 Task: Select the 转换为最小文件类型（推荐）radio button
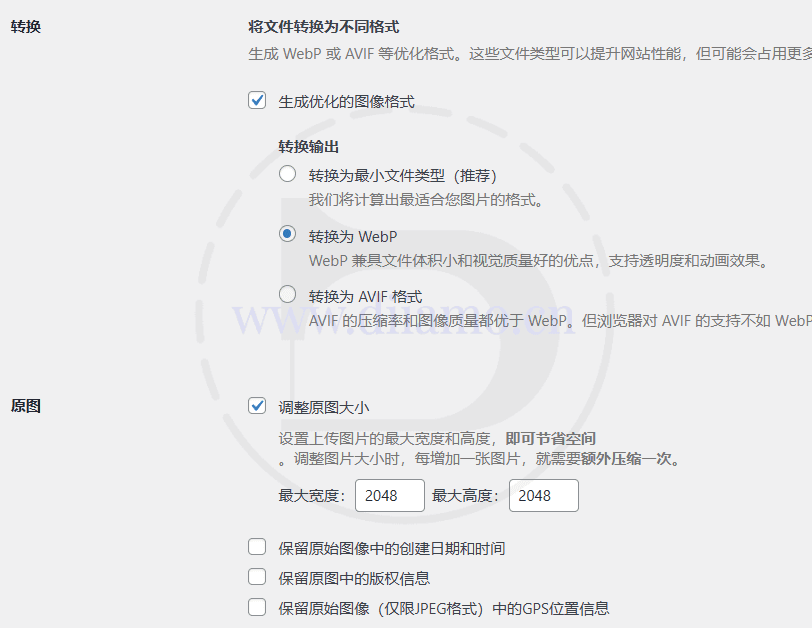click(288, 174)
